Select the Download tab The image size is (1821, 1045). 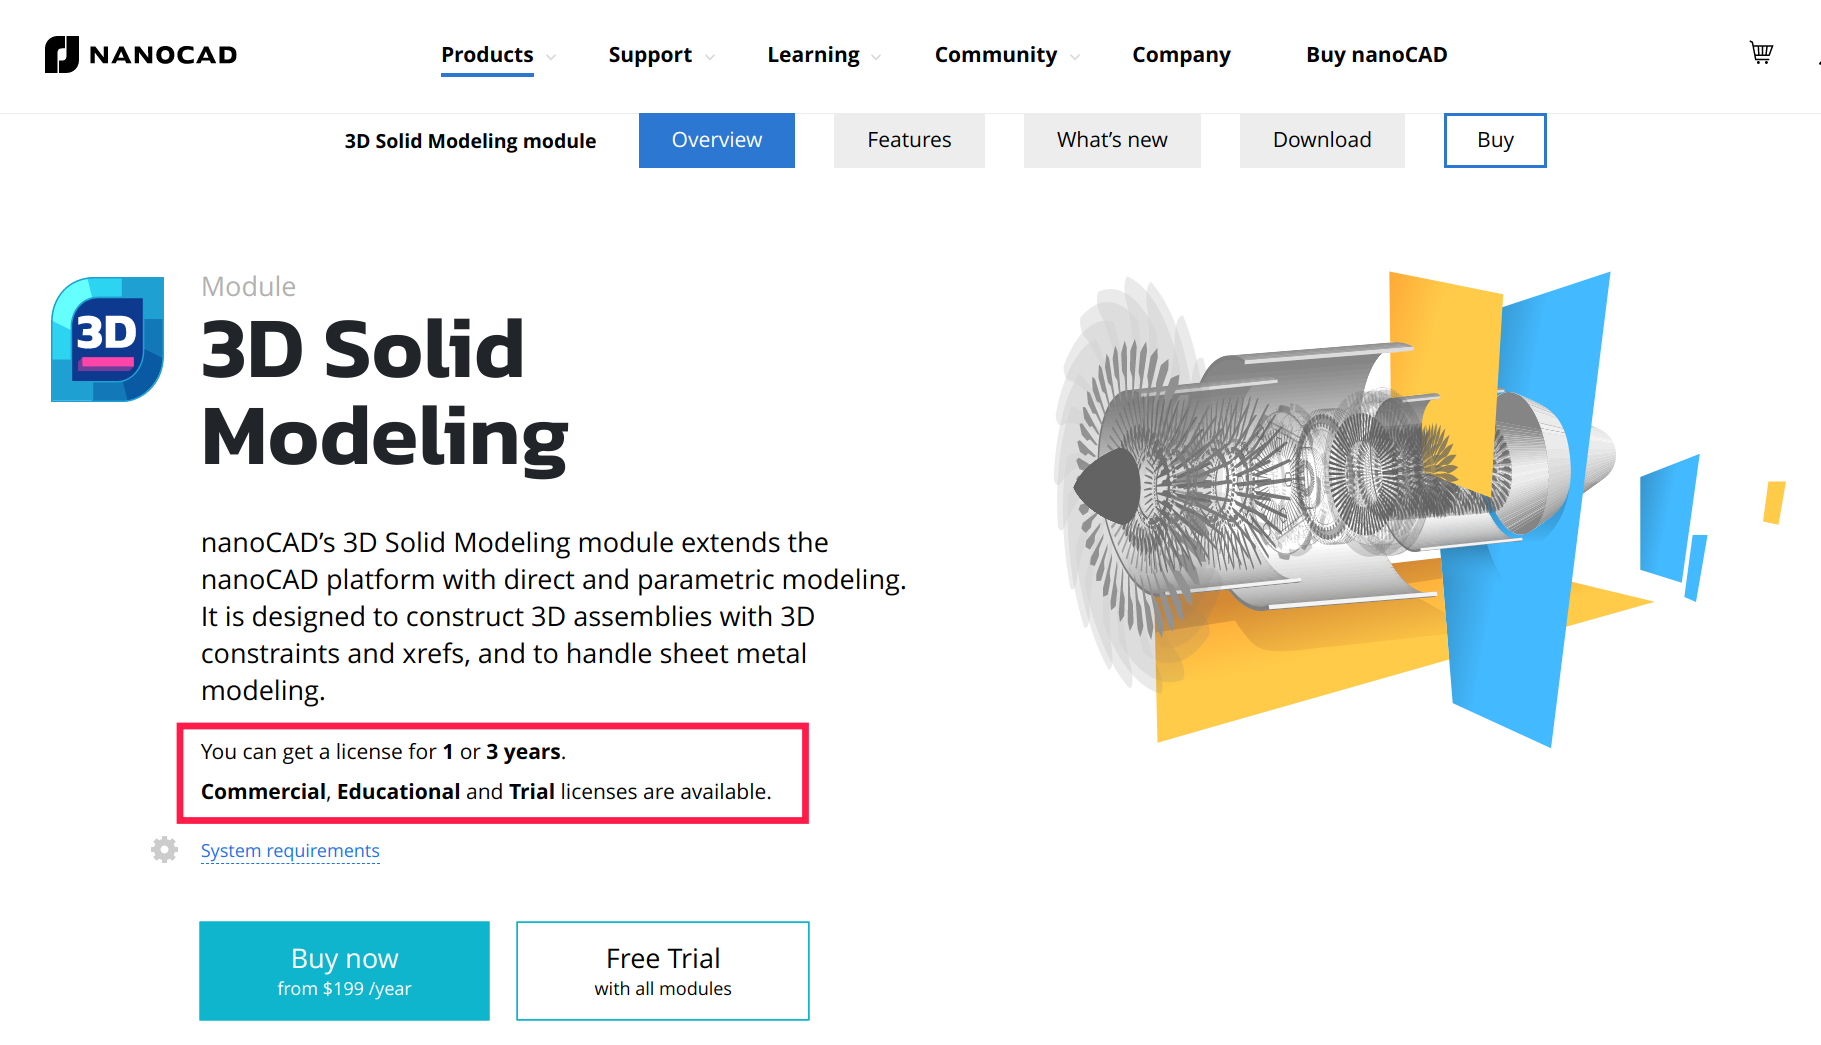coord(1321,140)
